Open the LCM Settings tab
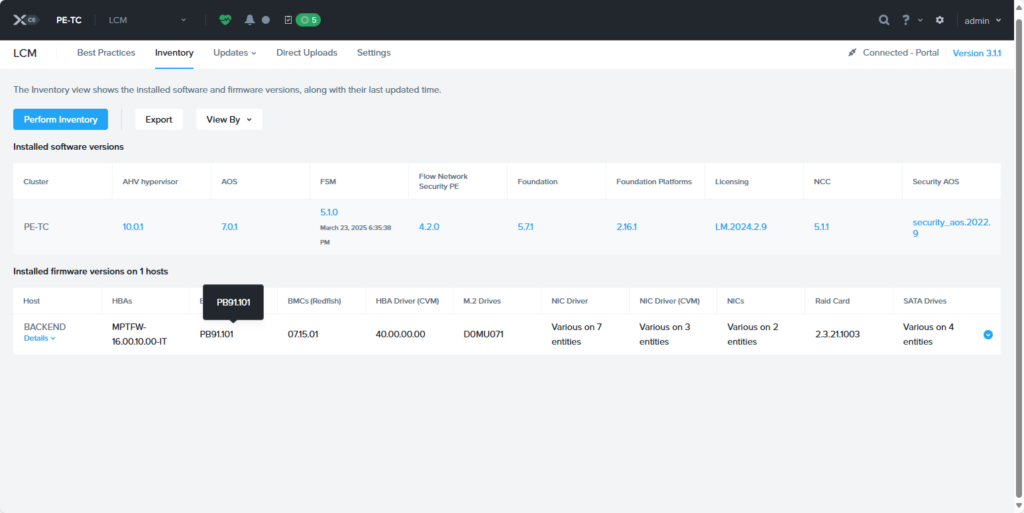Screen dimensions: 1024x513 click(374, 53)
